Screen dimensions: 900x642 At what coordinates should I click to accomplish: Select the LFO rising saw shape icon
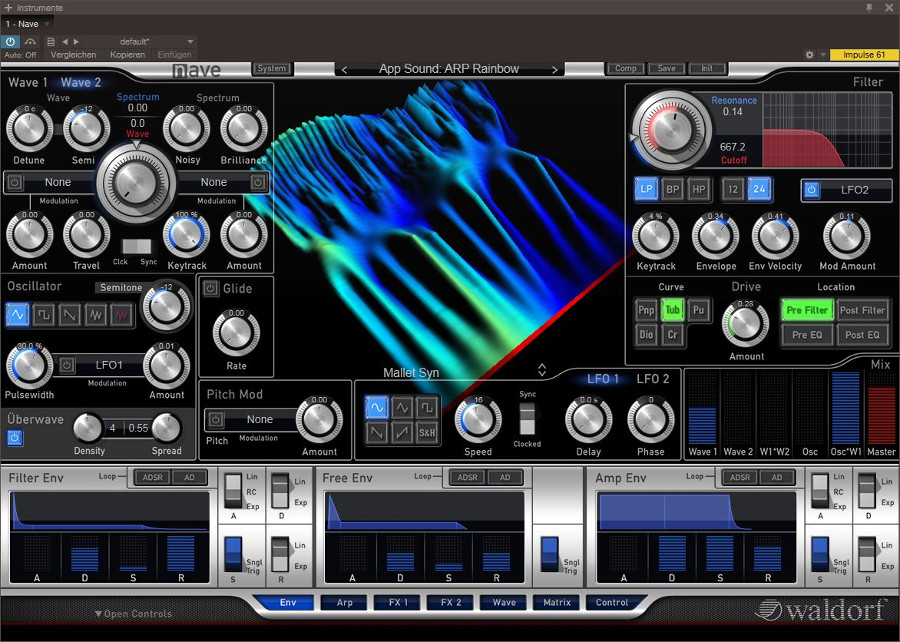(x=402, y=432)
